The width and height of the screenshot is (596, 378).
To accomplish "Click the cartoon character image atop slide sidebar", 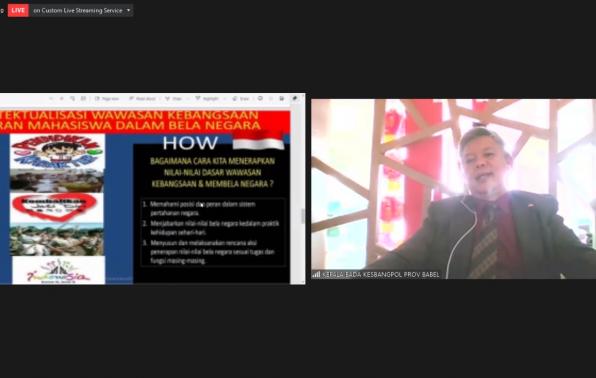I will (x=57, y=151).
